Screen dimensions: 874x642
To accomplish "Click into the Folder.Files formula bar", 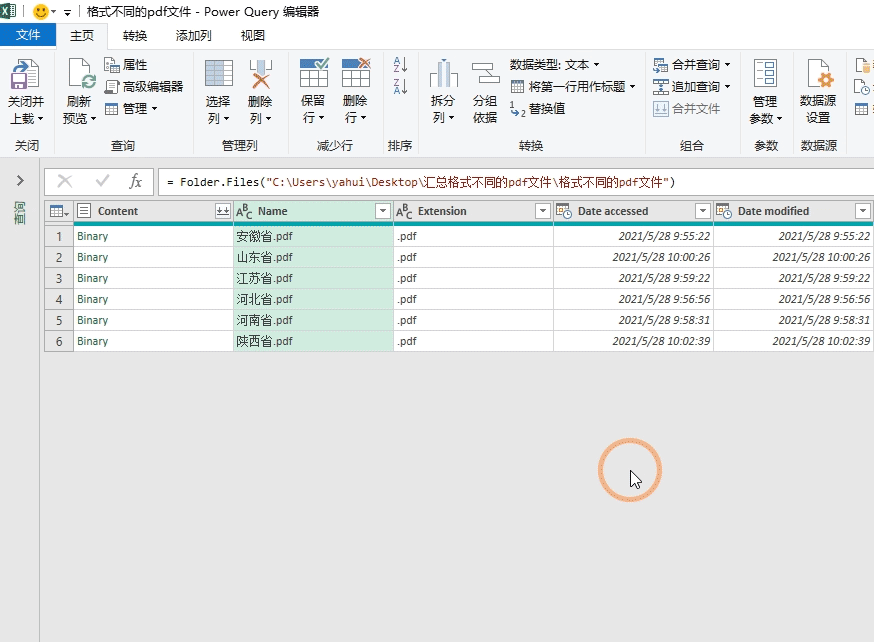I will coord(516,182).
